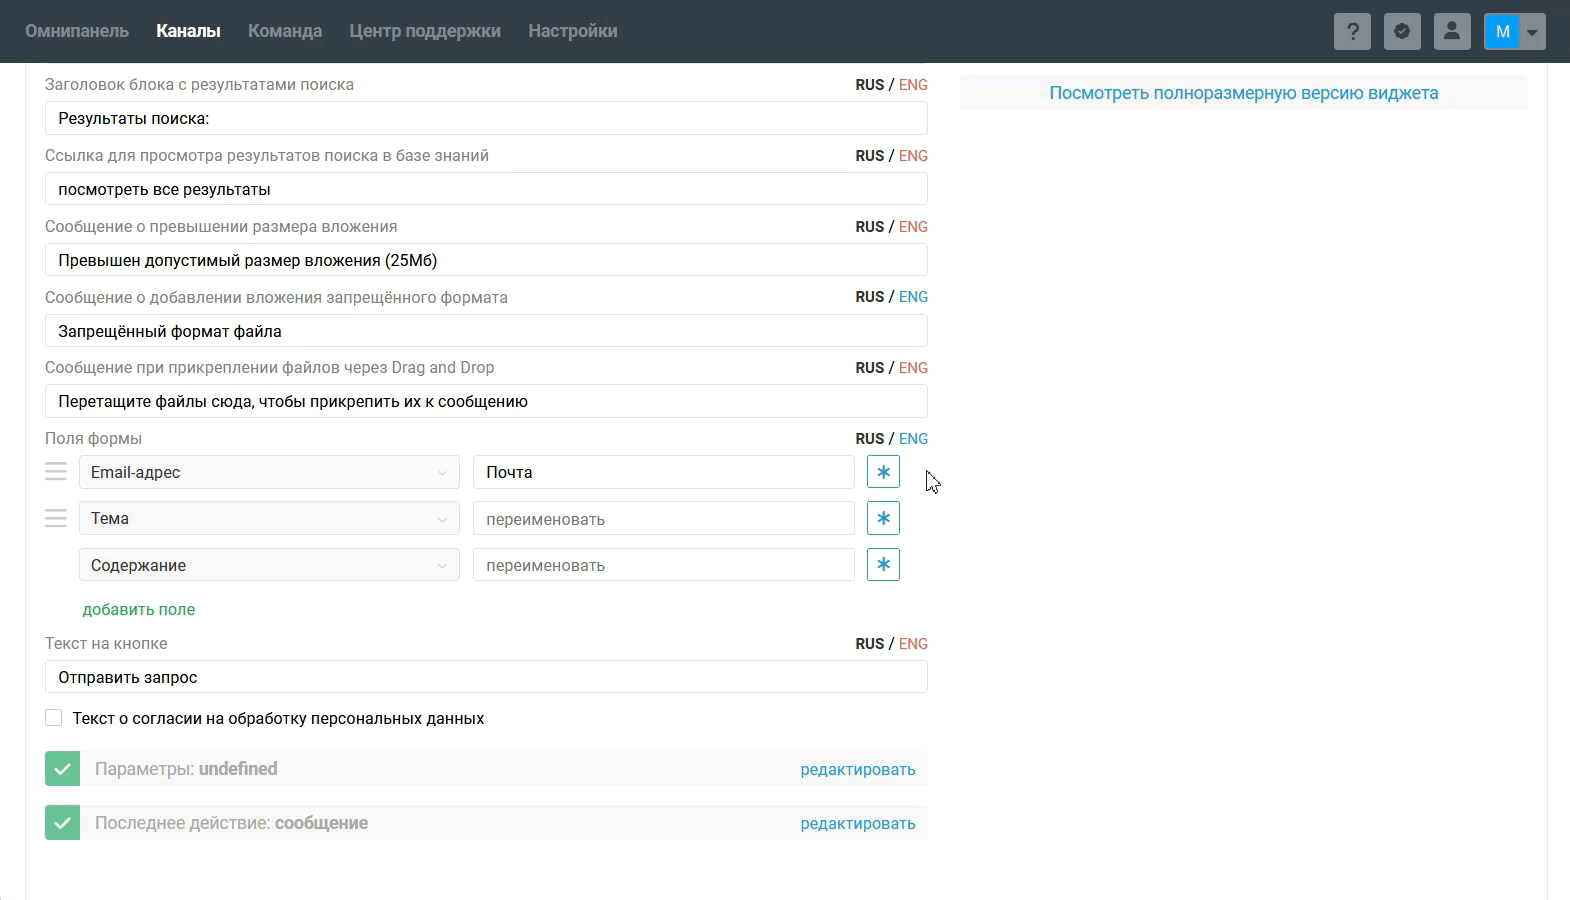Toggle required asterisk for Содержание field
Image resolution: width=1570 pixels, height=900 pixels.
pyautogui.click(x=883, y=565)
